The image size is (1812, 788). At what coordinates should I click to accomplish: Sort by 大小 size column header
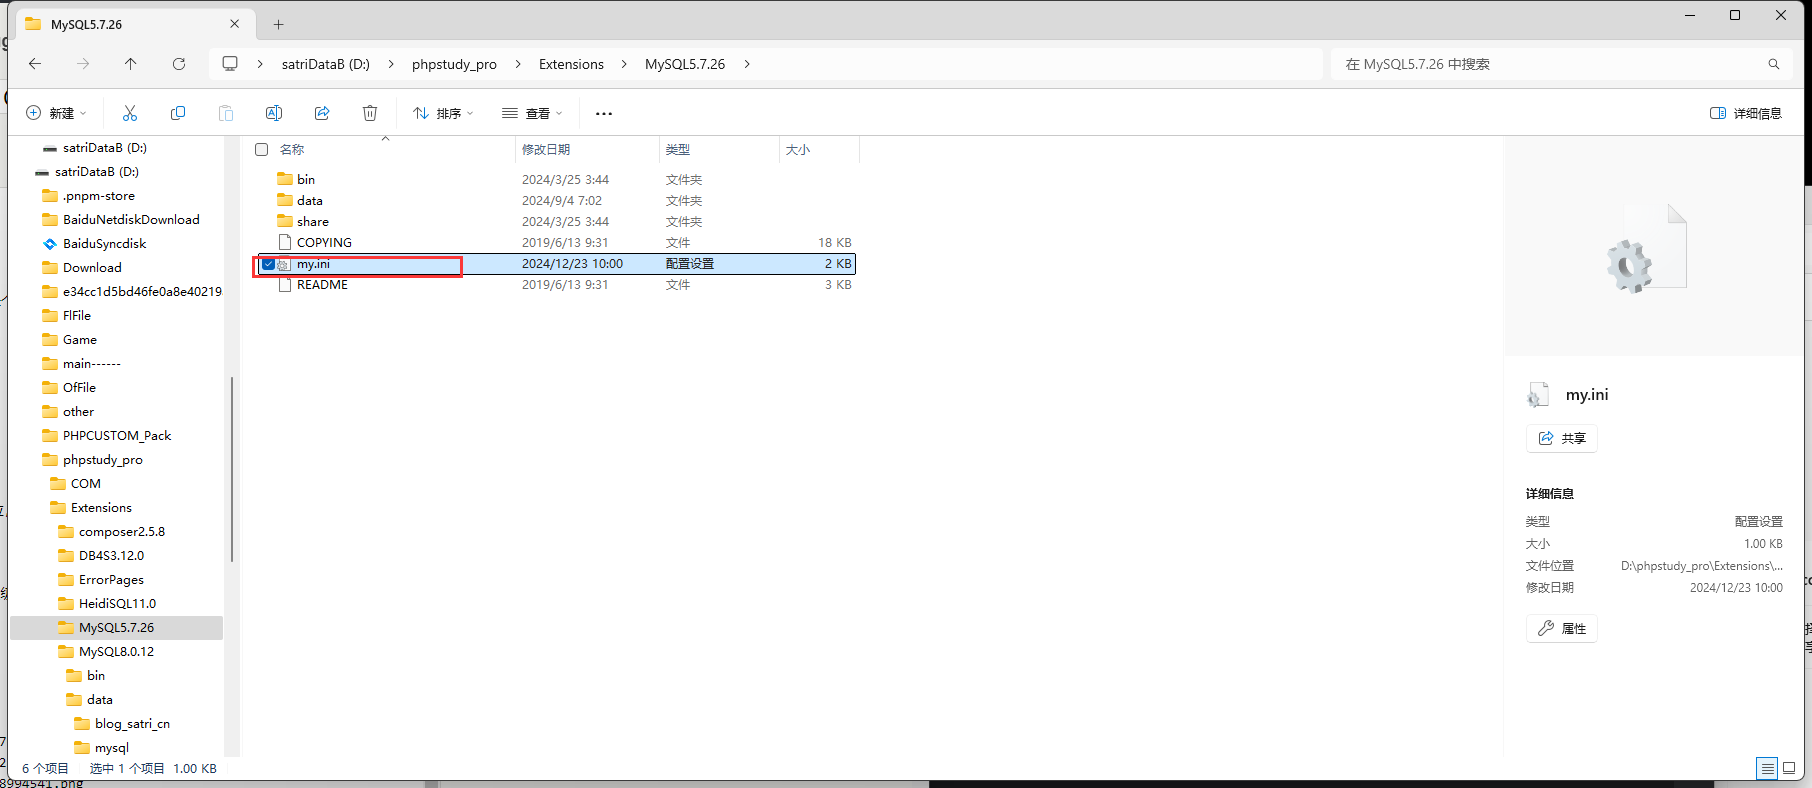[x=798, y=149]
